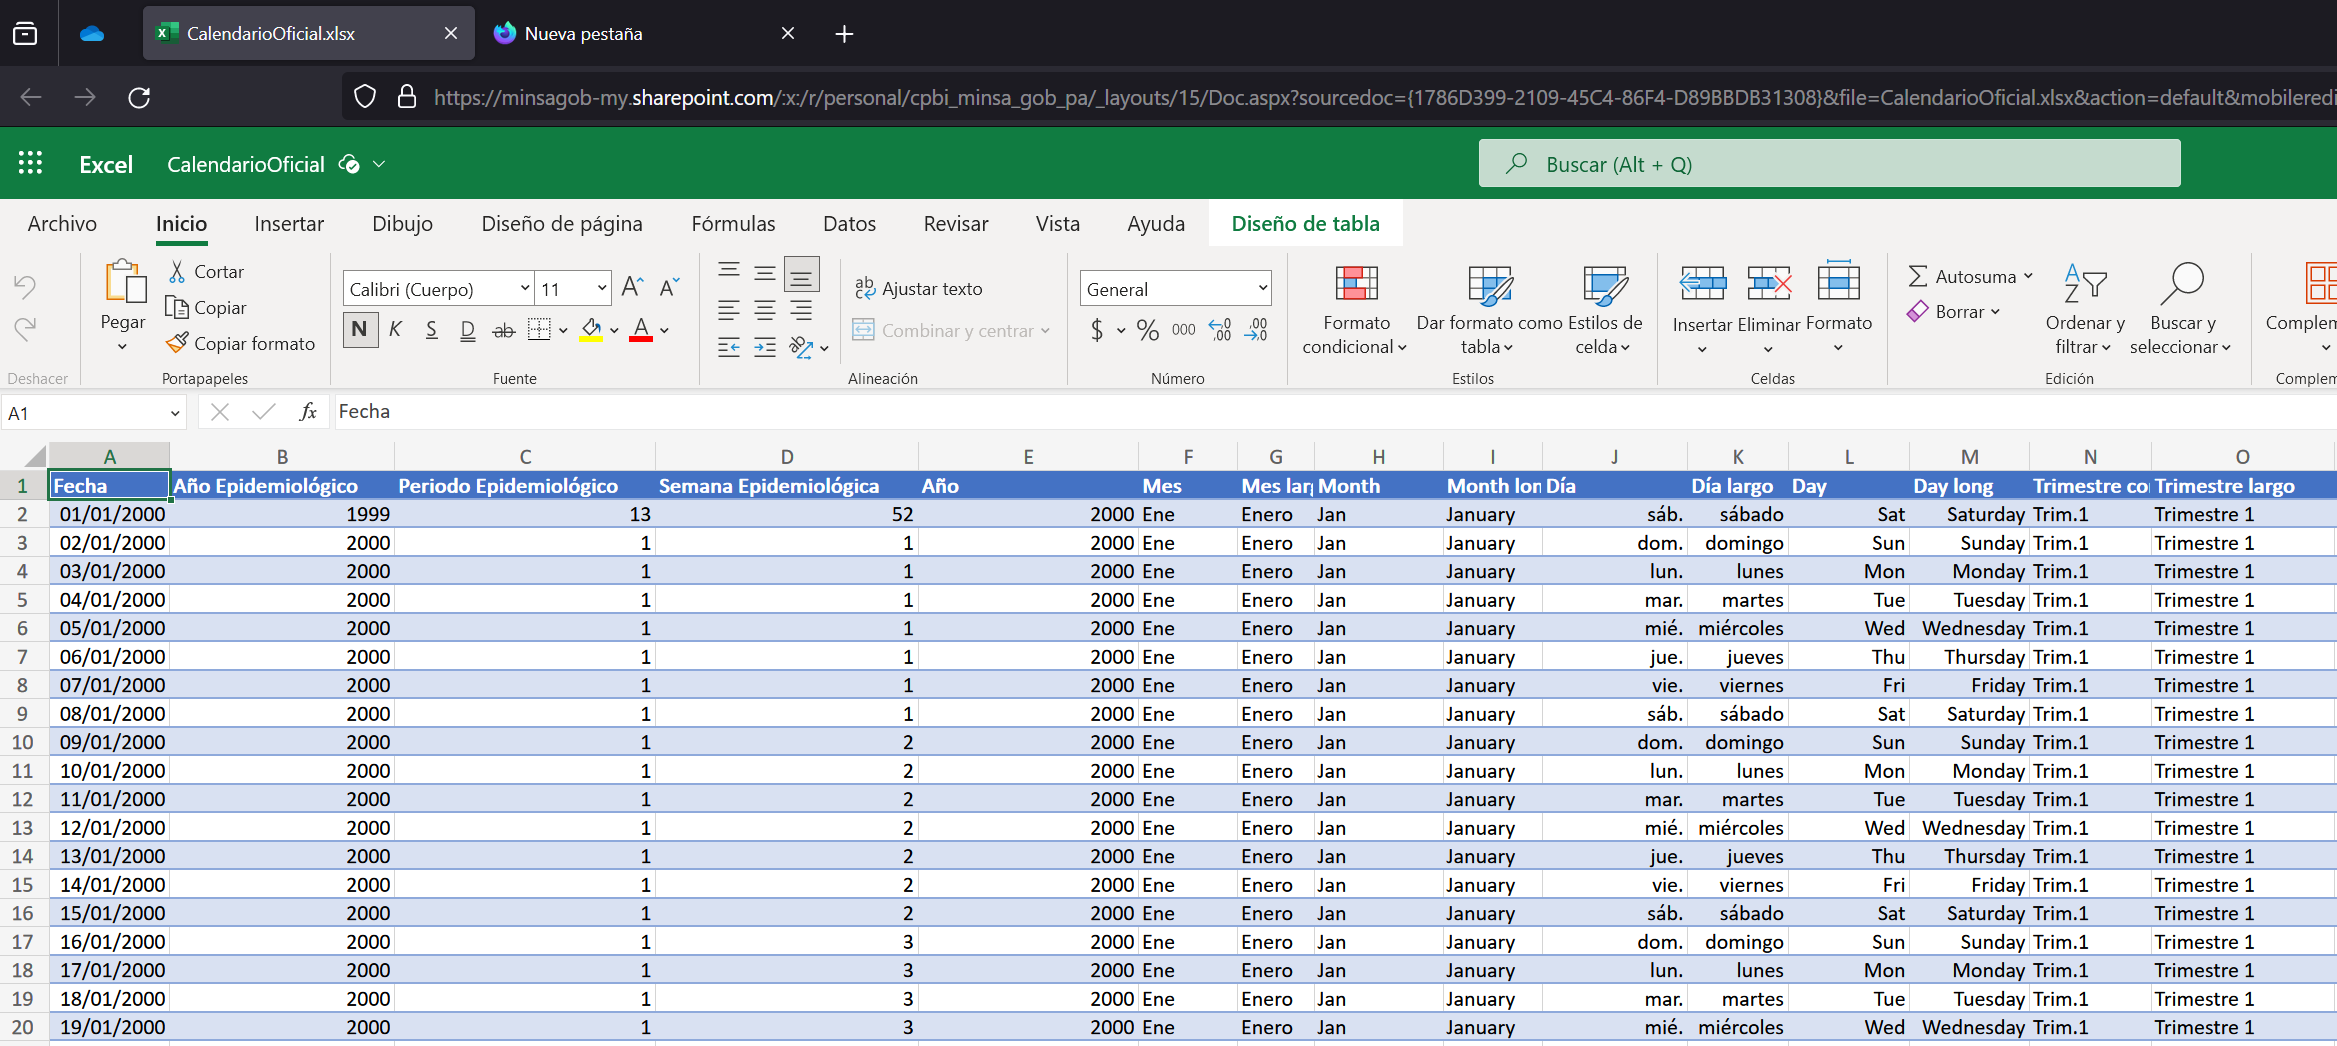Click the fx insert function icon

click(308, 412)
